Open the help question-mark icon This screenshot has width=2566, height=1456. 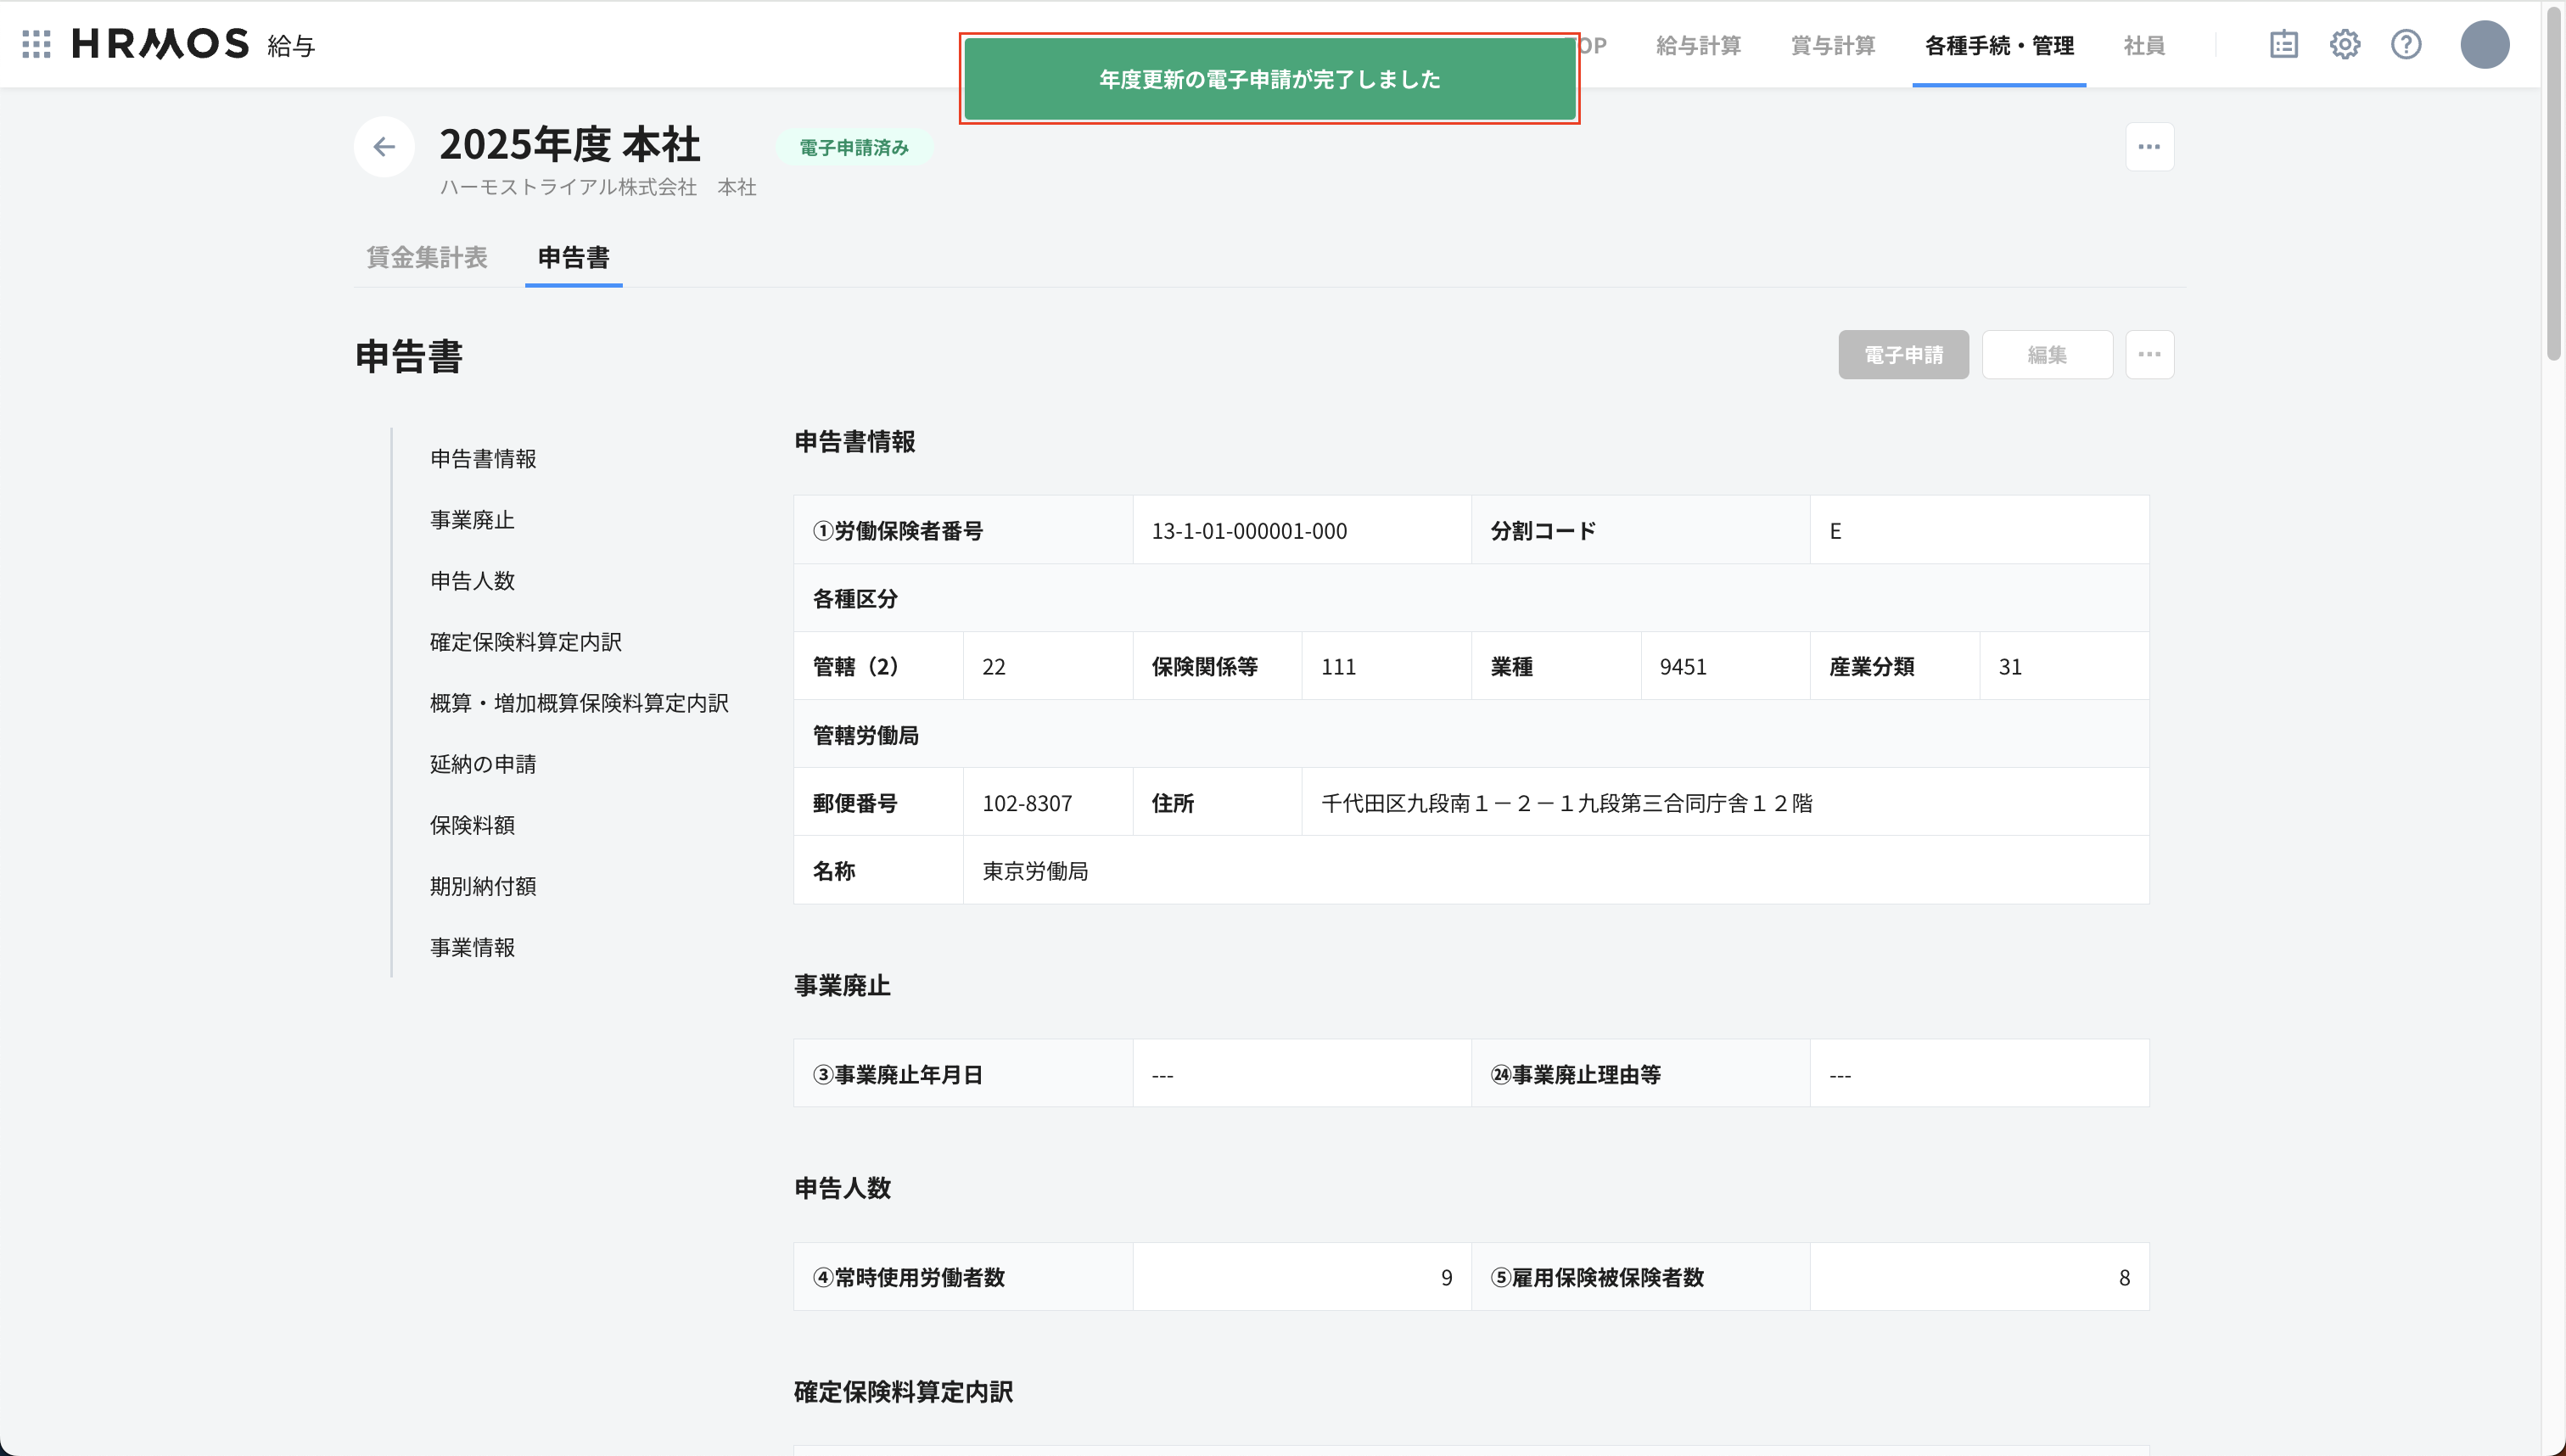pos(2407,44)
